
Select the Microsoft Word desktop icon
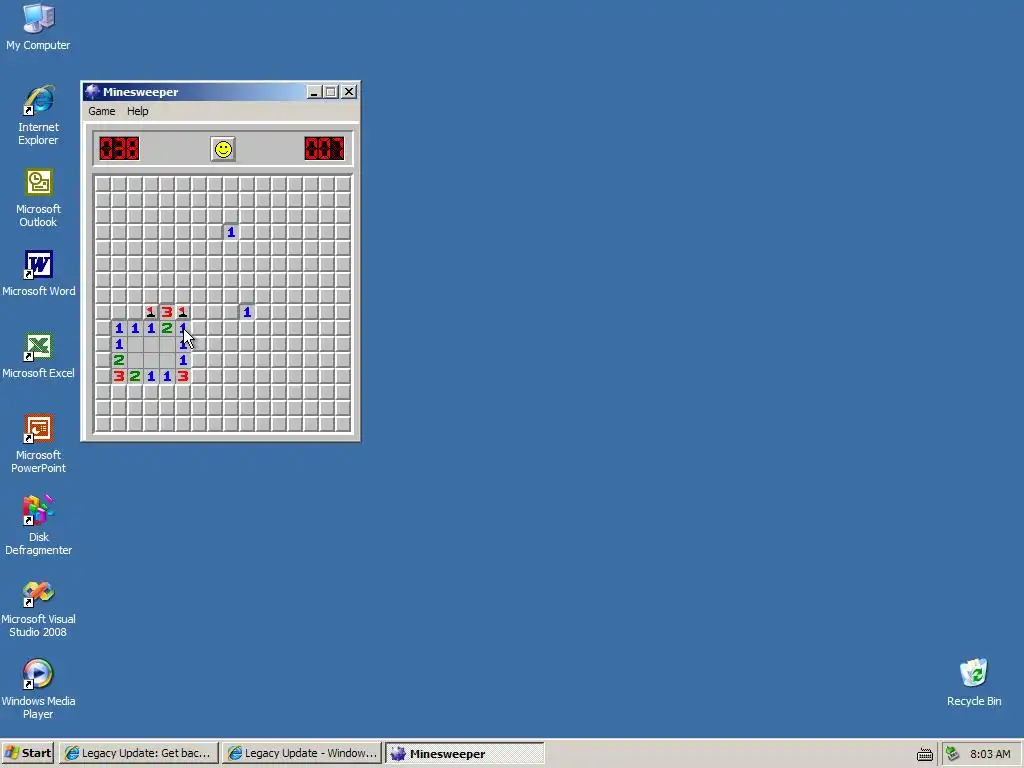click(x=38, y=274)
